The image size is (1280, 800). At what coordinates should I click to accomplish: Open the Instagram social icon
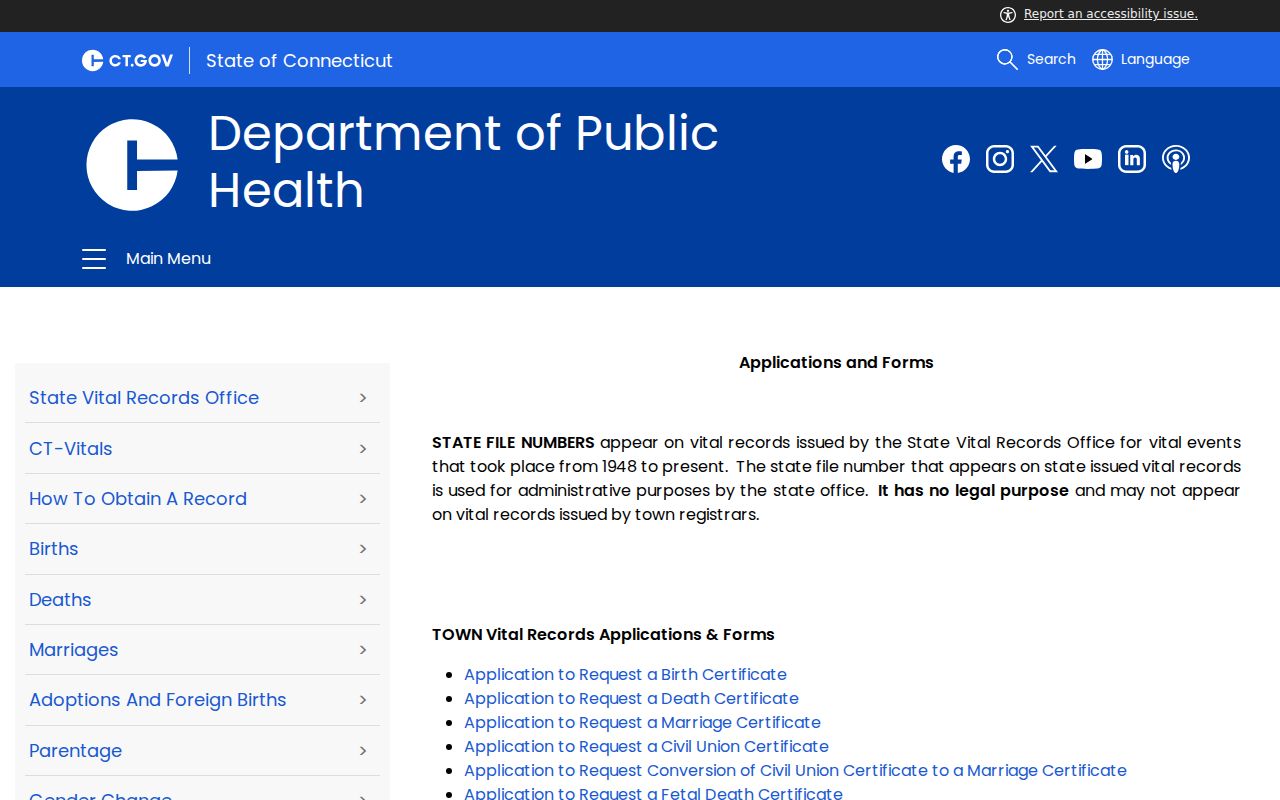pyautogui.click(x=1000, y=159)
